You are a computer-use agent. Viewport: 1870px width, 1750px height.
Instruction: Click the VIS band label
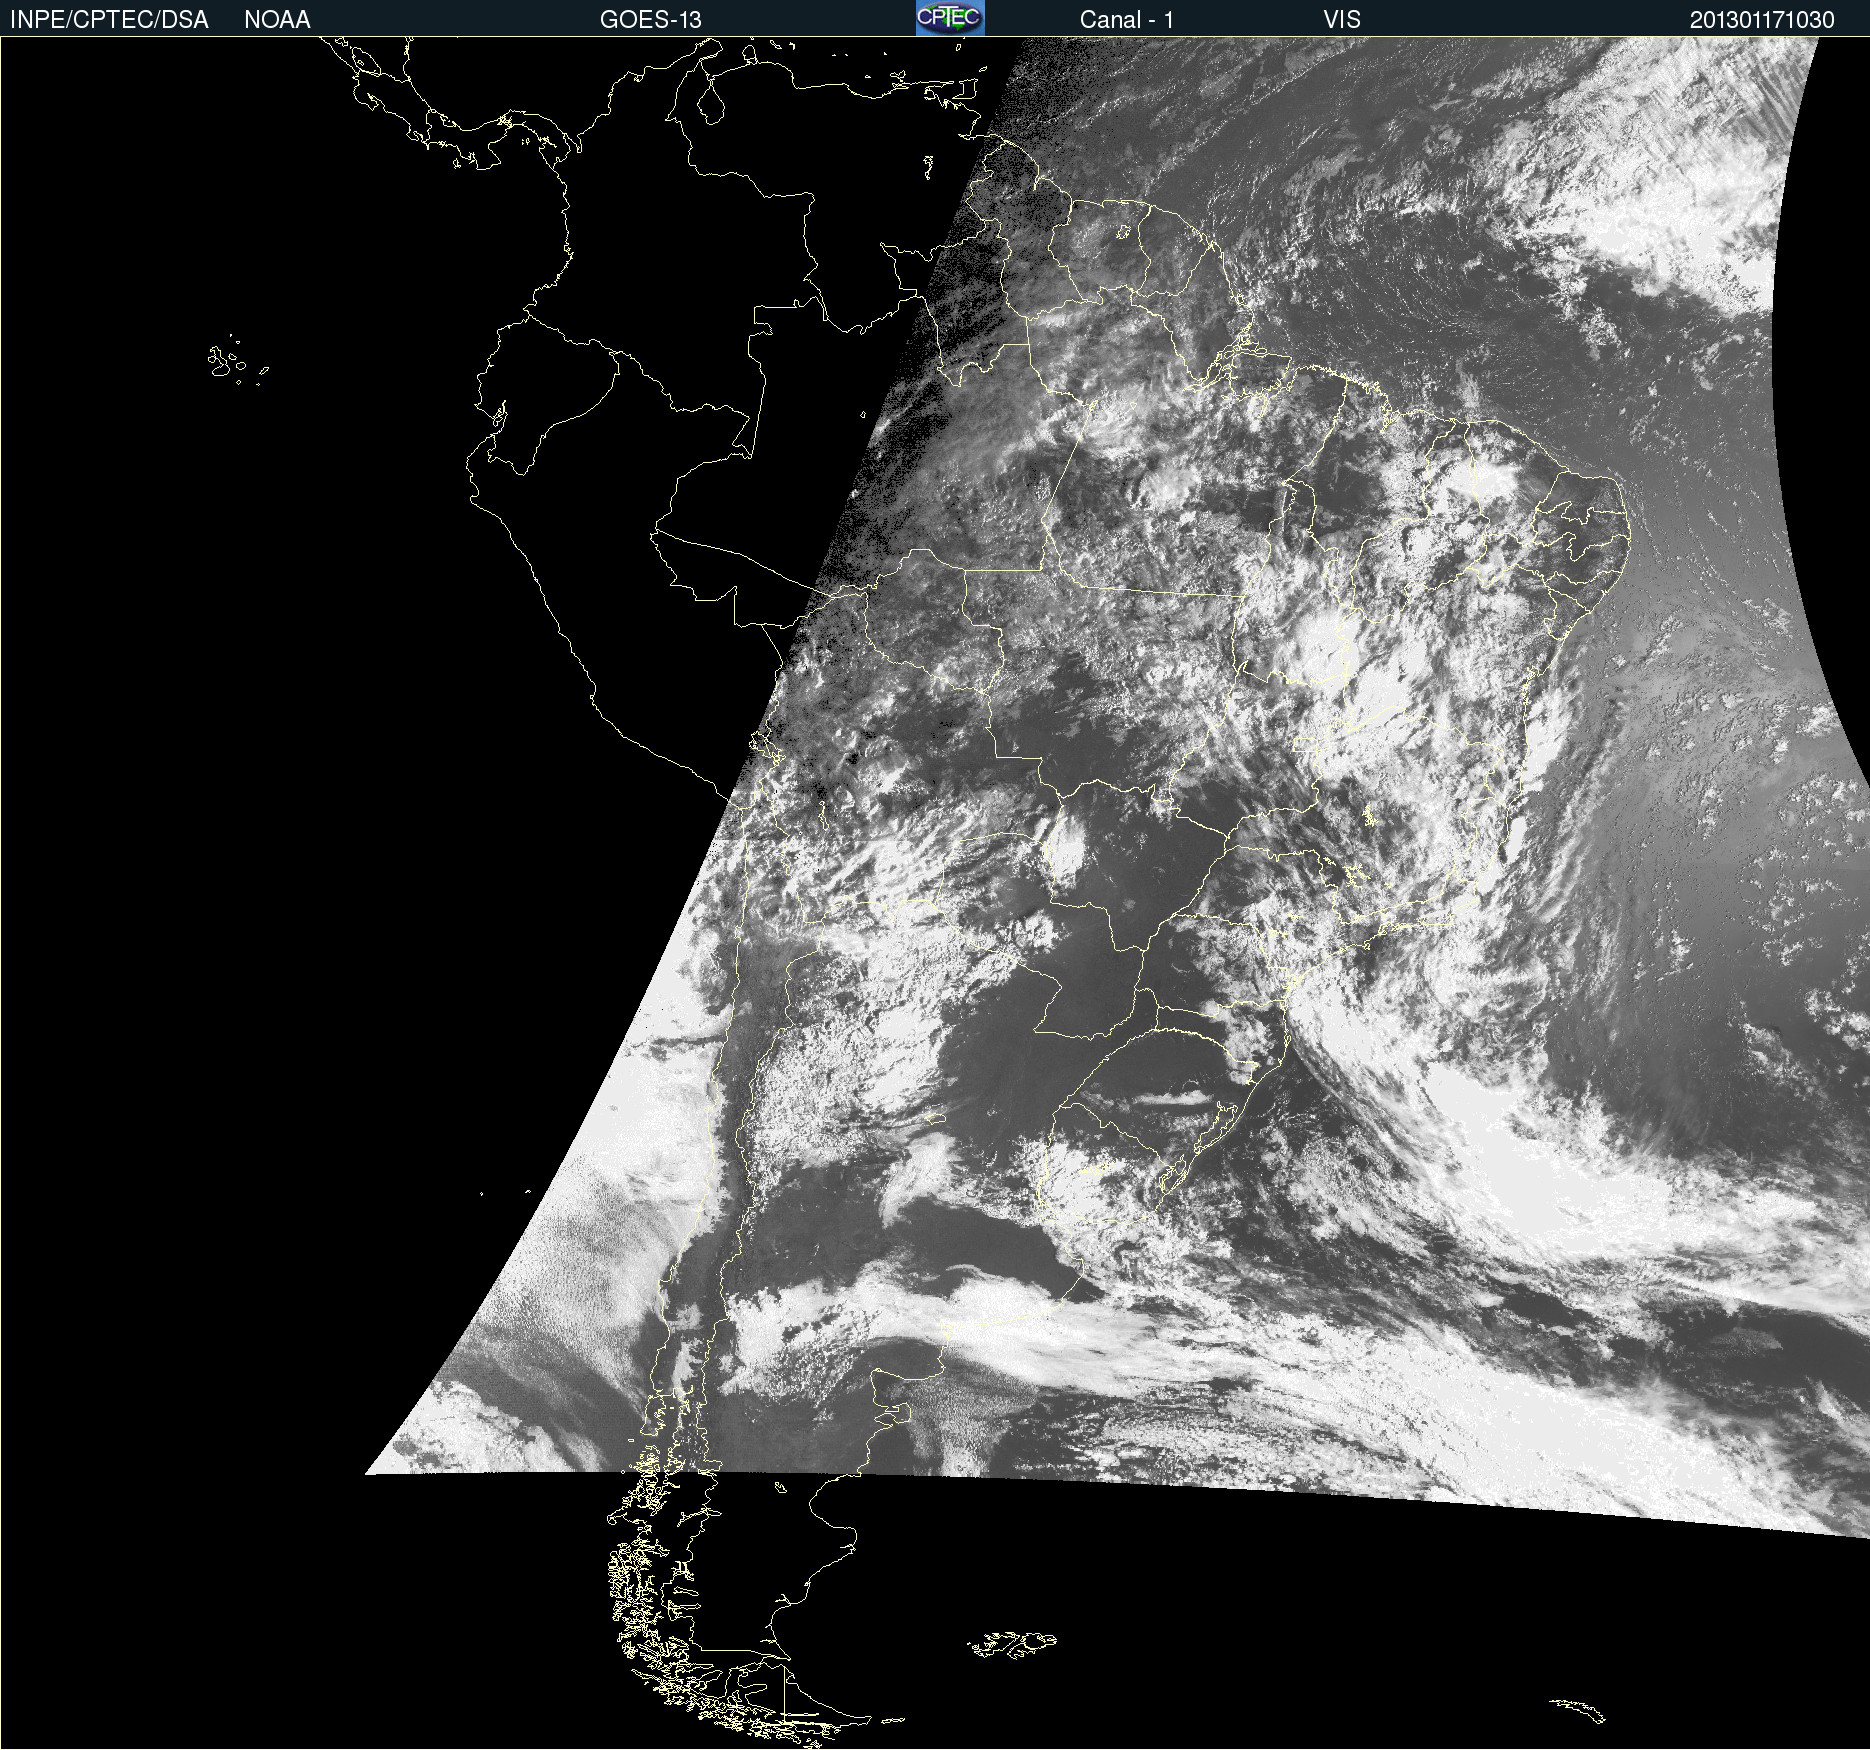pos(1342,20)
